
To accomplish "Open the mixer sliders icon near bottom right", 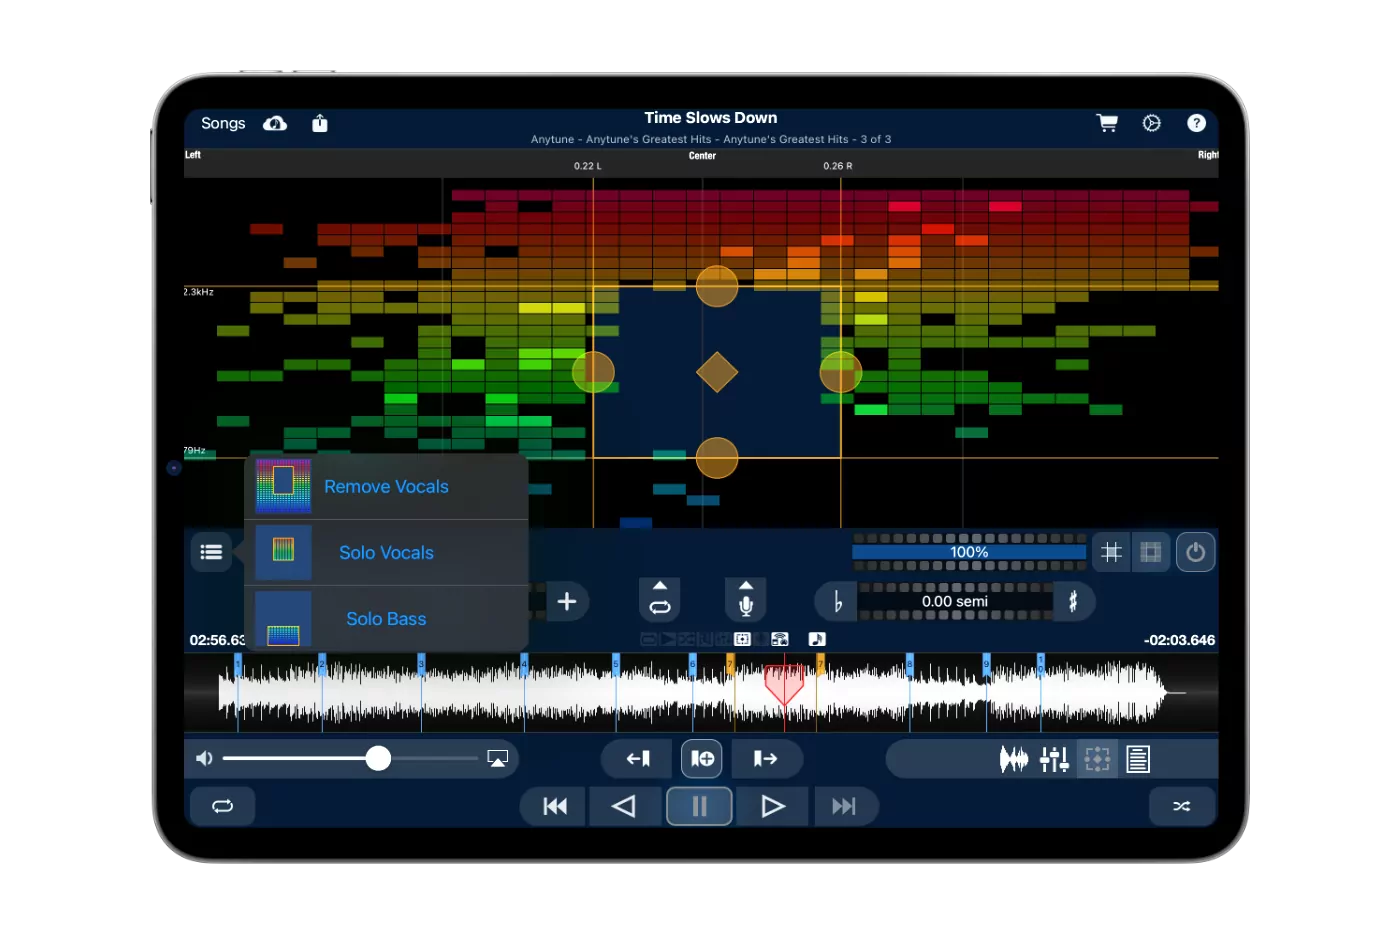I will click(x=1053, y=758).
